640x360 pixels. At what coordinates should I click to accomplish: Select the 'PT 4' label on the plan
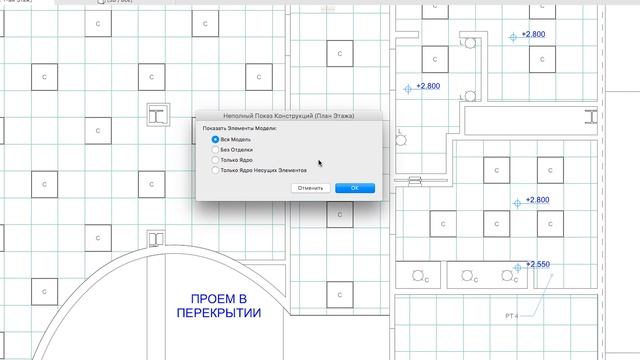click(512, 316)
